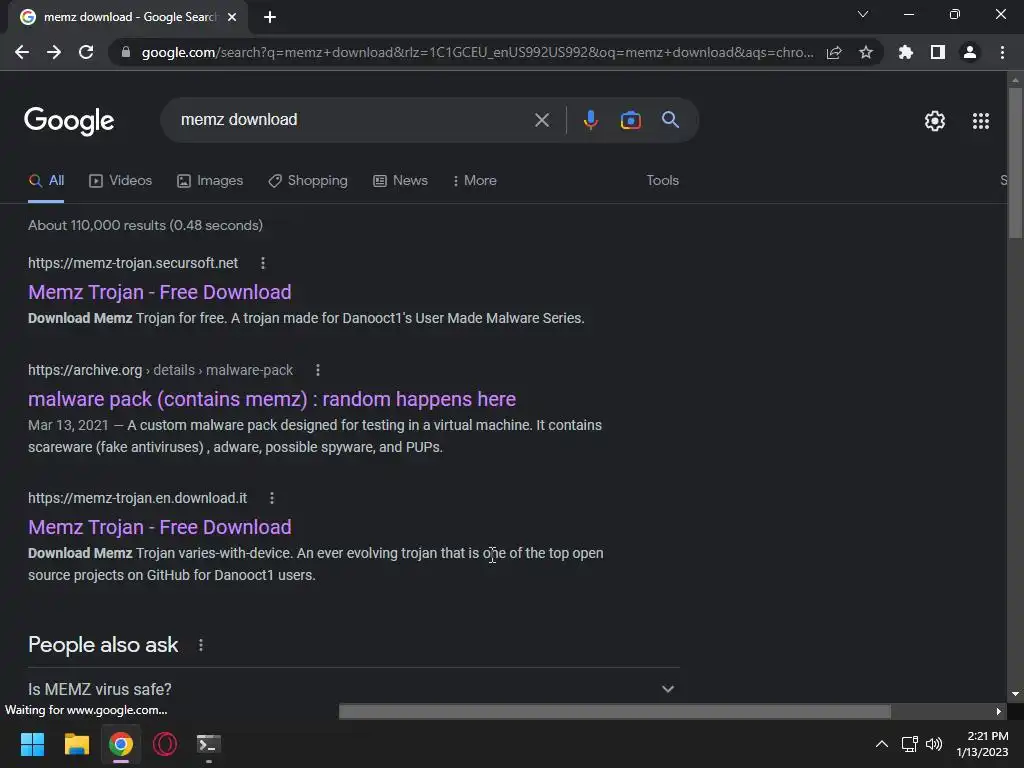The width and height of the screenshot is (1024, 768).
Task: Switch to News results tab
Action: click(x=400, y=181)
